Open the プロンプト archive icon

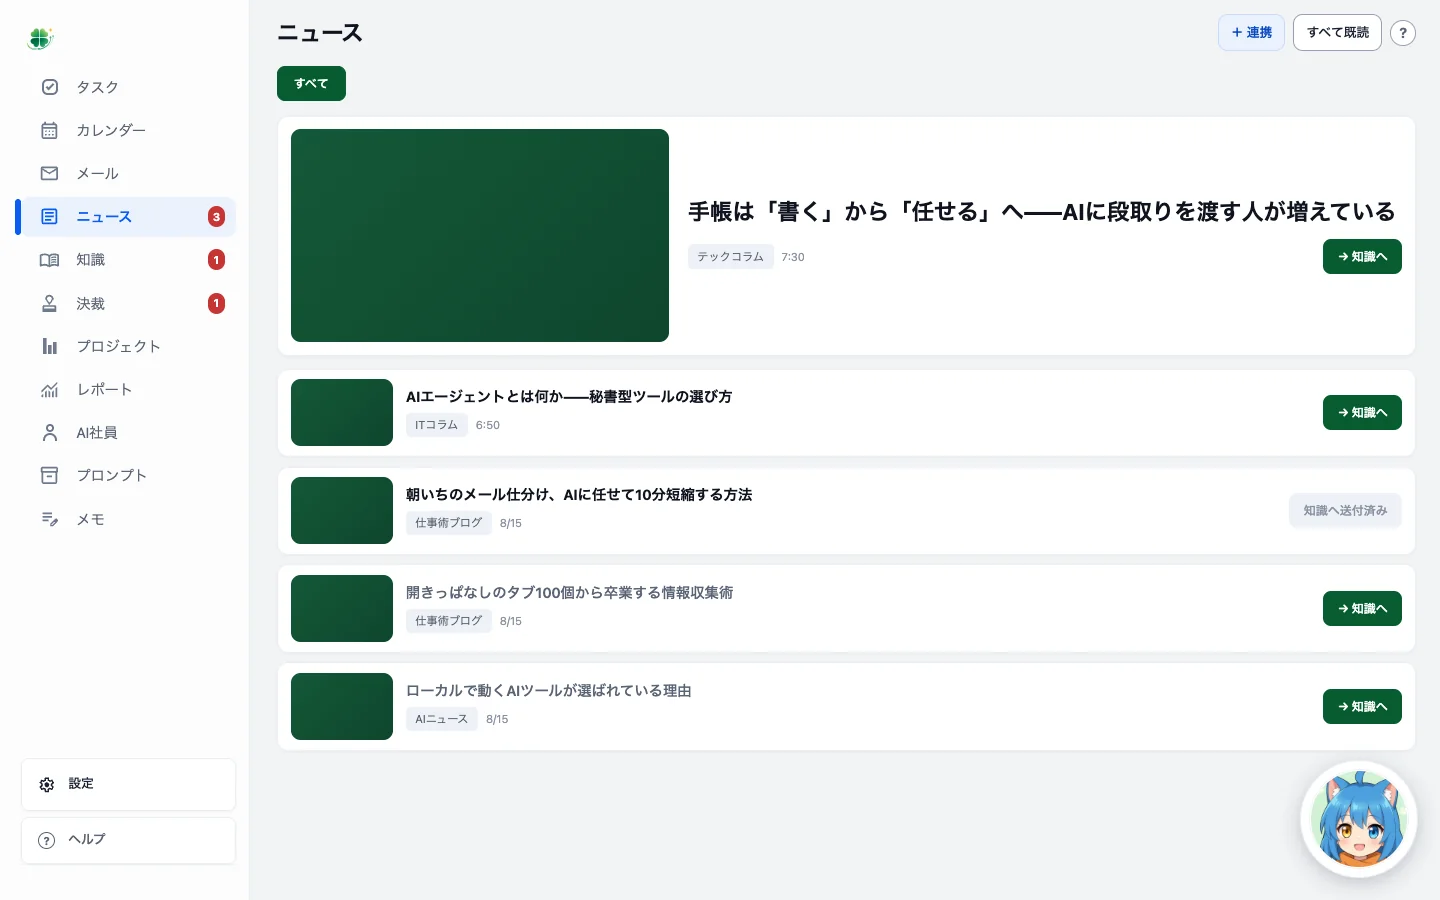click(50, 475)
